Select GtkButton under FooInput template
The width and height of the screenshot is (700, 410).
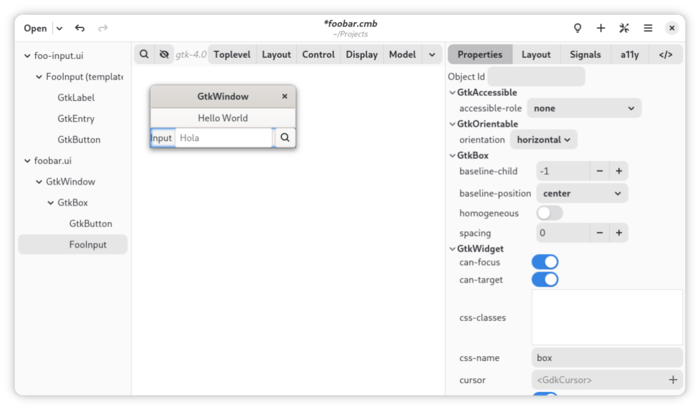tap(79, 140)
